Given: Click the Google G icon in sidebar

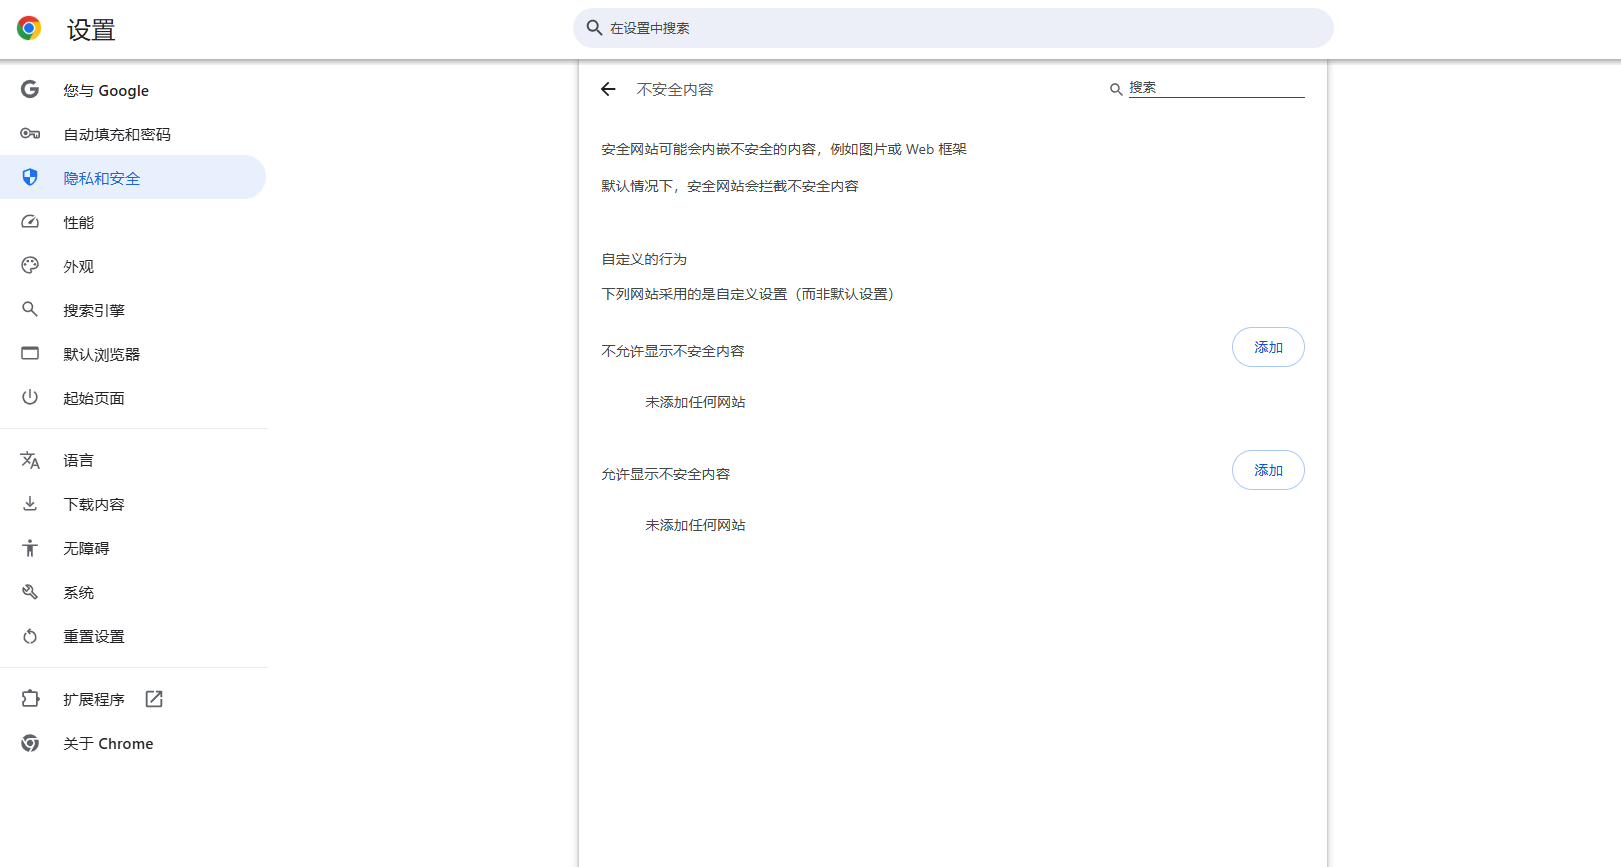Looking at the screenshot, I should point(30,90).
